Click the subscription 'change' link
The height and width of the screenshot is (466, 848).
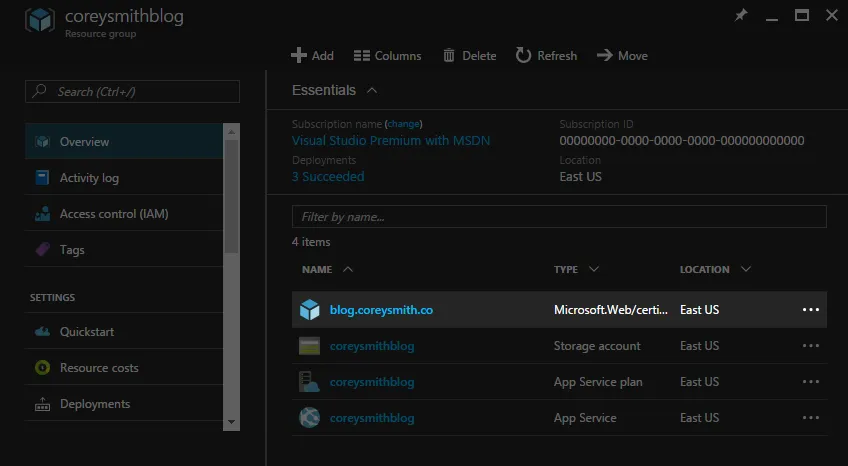403,124
